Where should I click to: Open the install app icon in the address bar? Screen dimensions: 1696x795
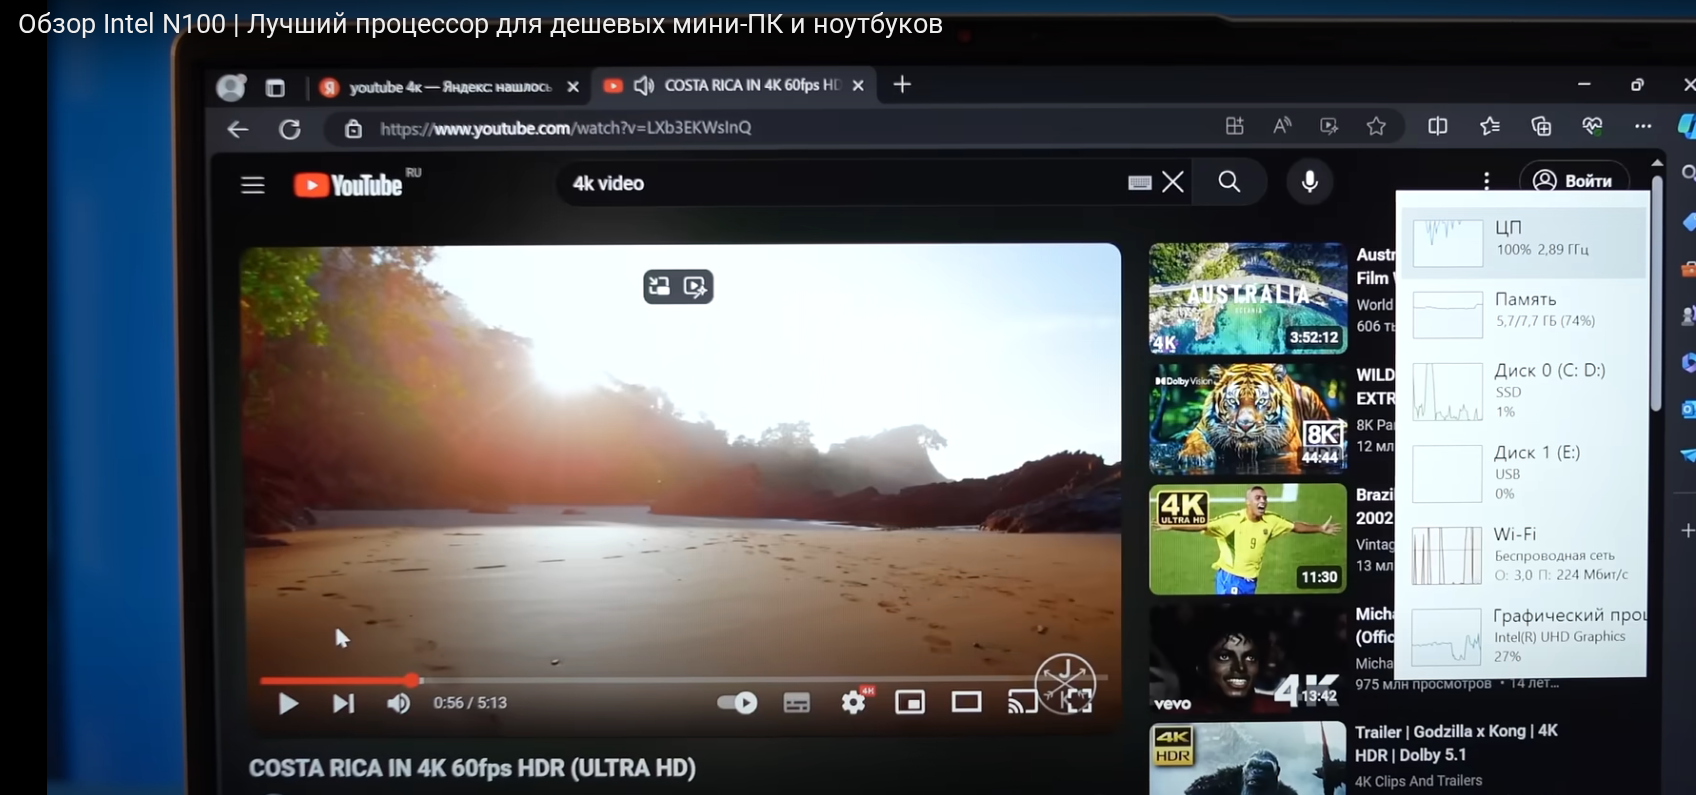pos(1235,126)
